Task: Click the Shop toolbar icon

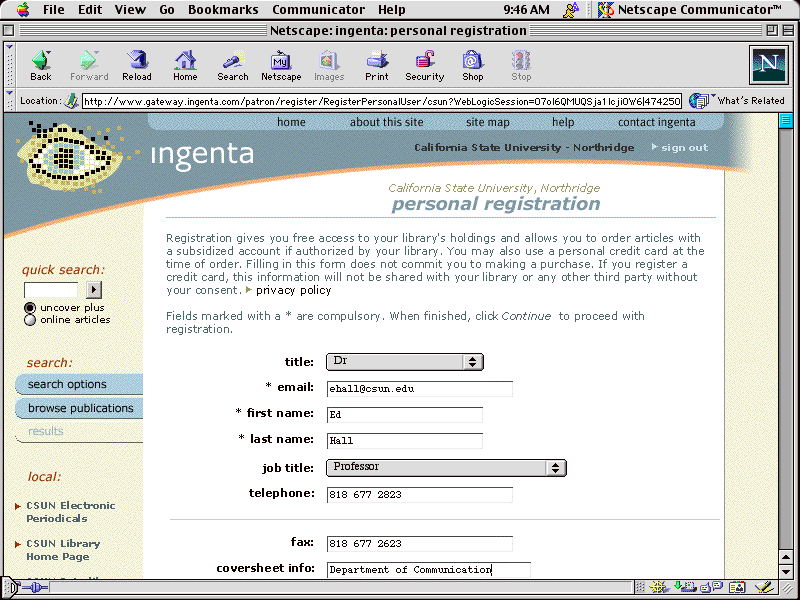Action: [472, 66]
